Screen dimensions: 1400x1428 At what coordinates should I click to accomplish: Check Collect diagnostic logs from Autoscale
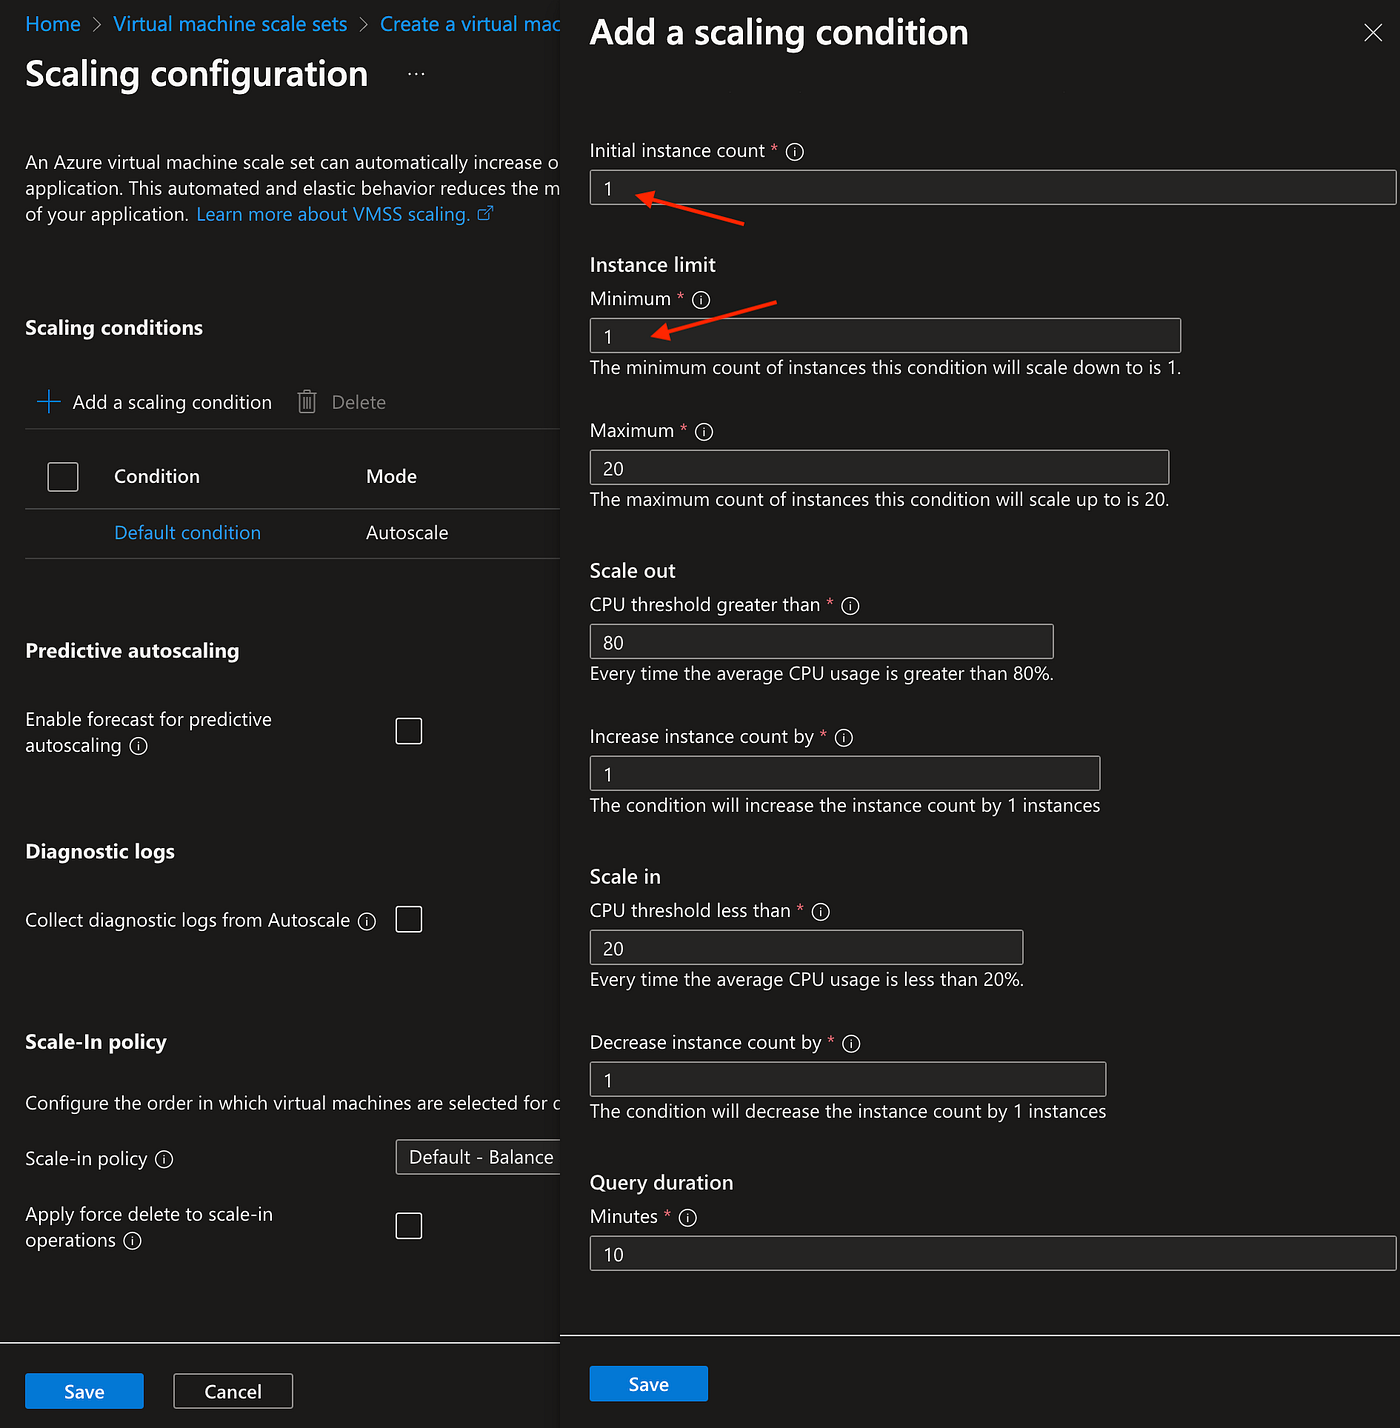point(409,919)
